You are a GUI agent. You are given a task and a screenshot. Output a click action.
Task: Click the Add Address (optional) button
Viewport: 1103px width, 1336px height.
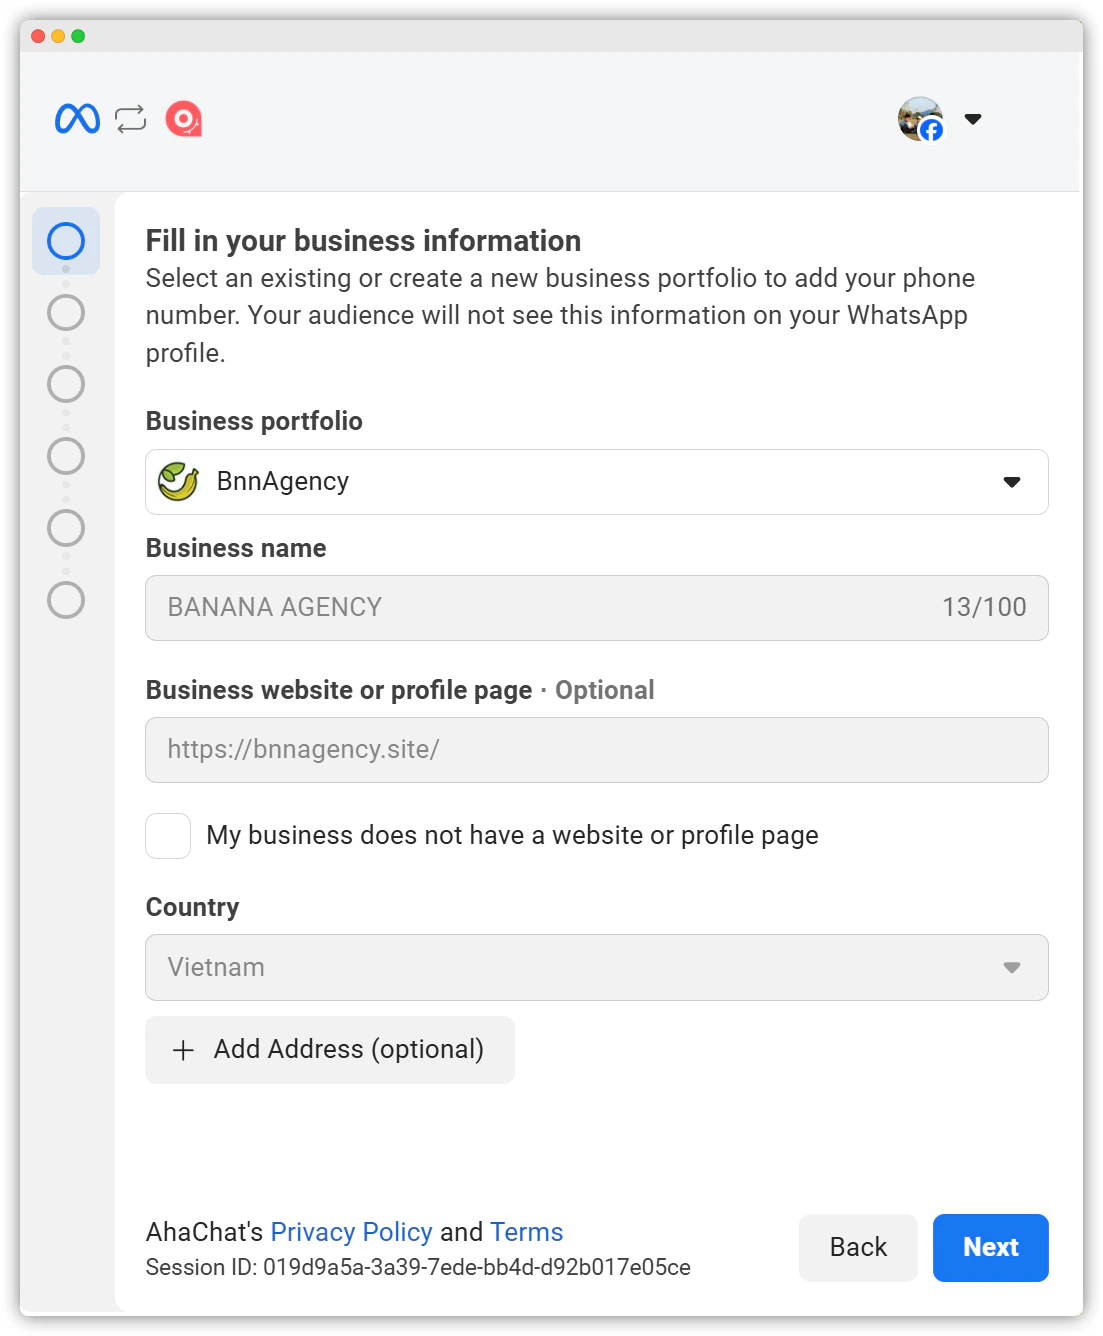pyautogui.click(x=330, y=1050)
